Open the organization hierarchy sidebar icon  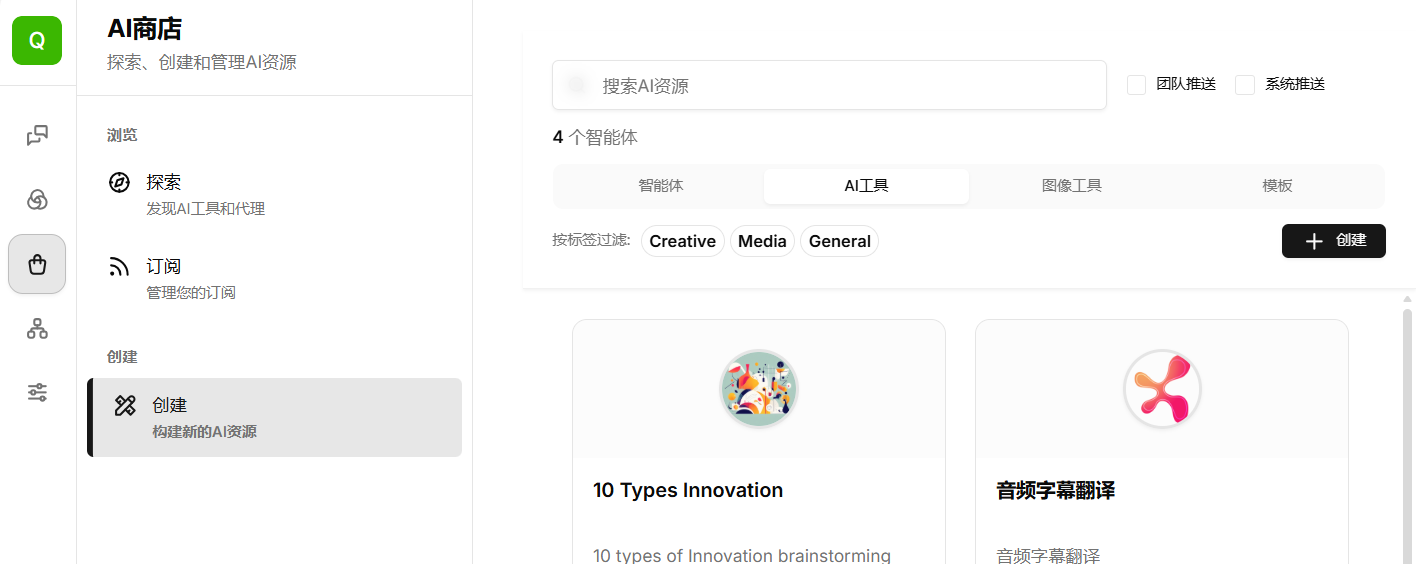[x=37, y=328]
